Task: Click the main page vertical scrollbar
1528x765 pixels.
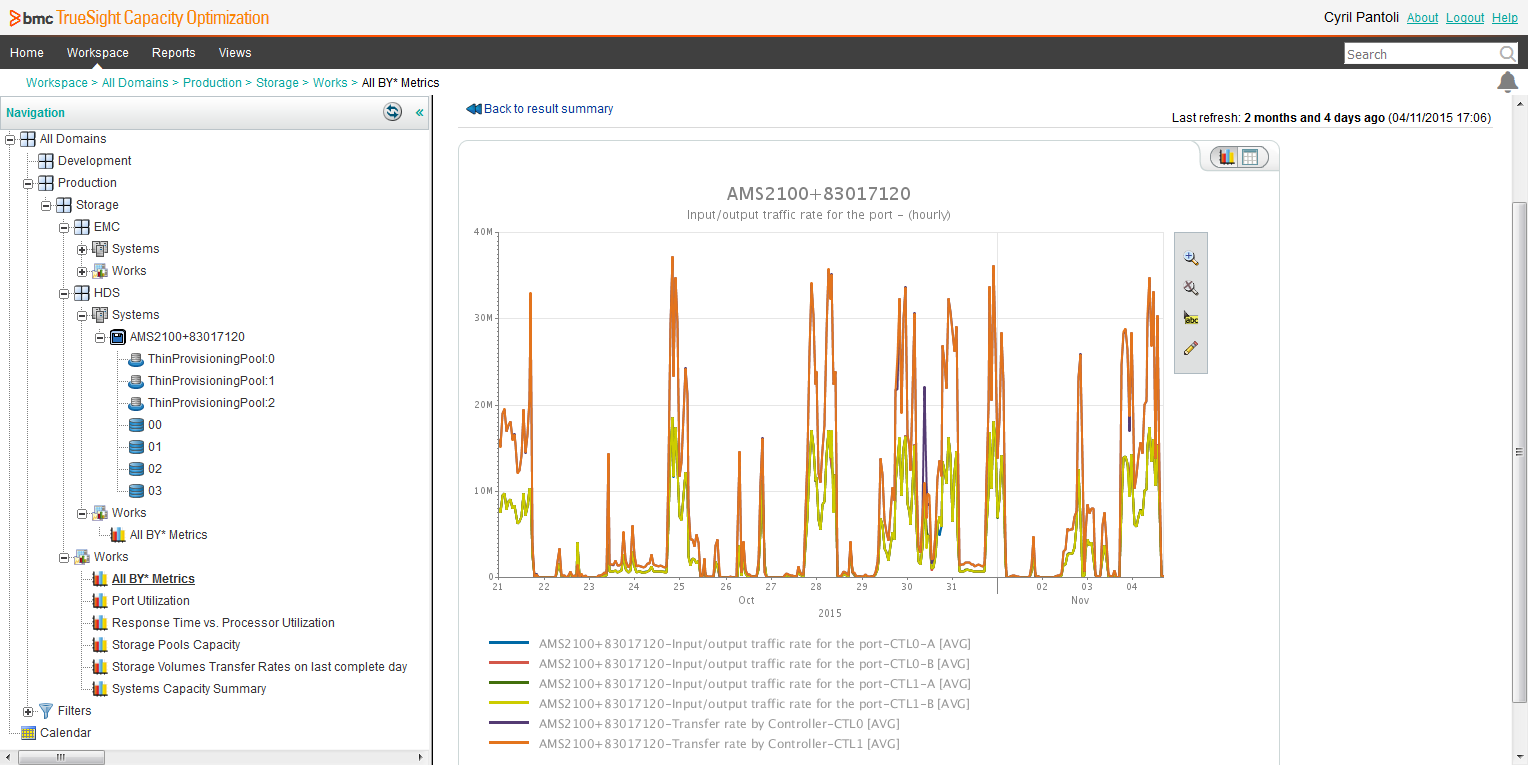Action: 1520,451
